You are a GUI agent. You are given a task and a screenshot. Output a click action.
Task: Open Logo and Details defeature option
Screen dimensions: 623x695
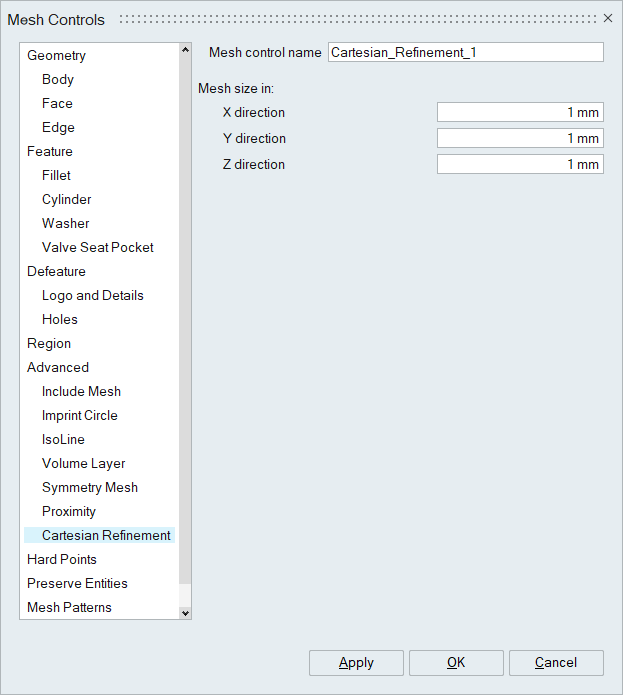(93, 295)
